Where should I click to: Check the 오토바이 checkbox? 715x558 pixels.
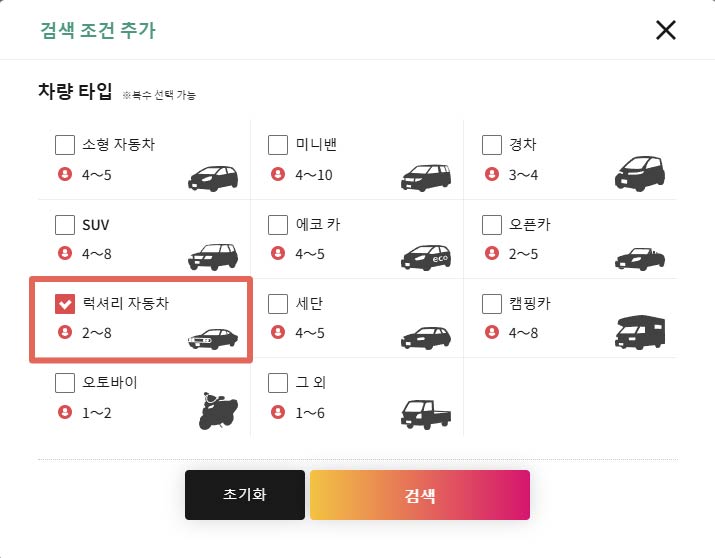pos(65,383)
